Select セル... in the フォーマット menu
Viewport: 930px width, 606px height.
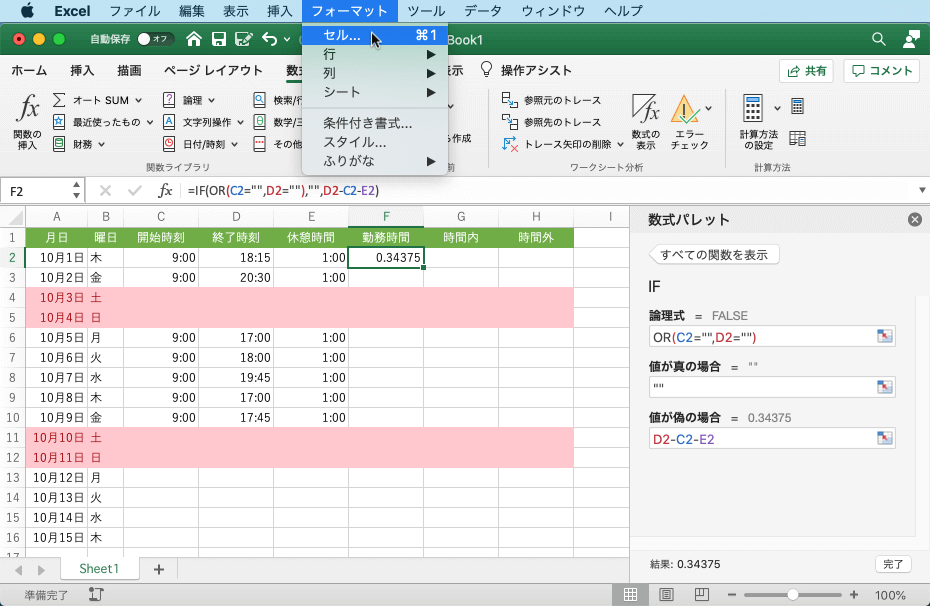[375, 35]
